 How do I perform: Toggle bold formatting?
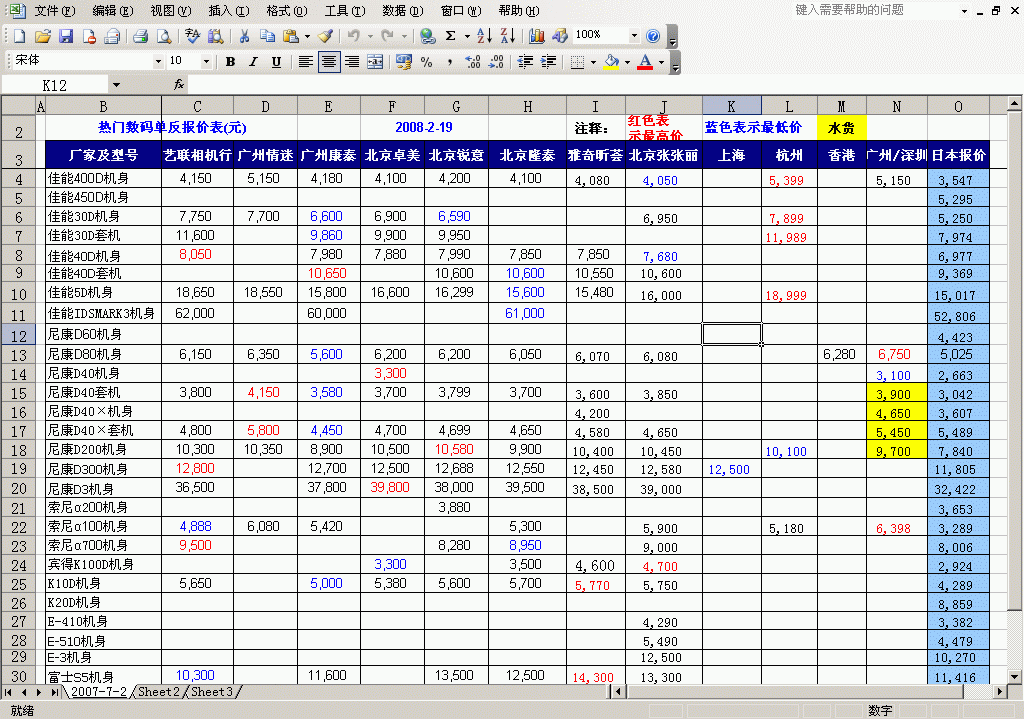(x=230, y=62)
